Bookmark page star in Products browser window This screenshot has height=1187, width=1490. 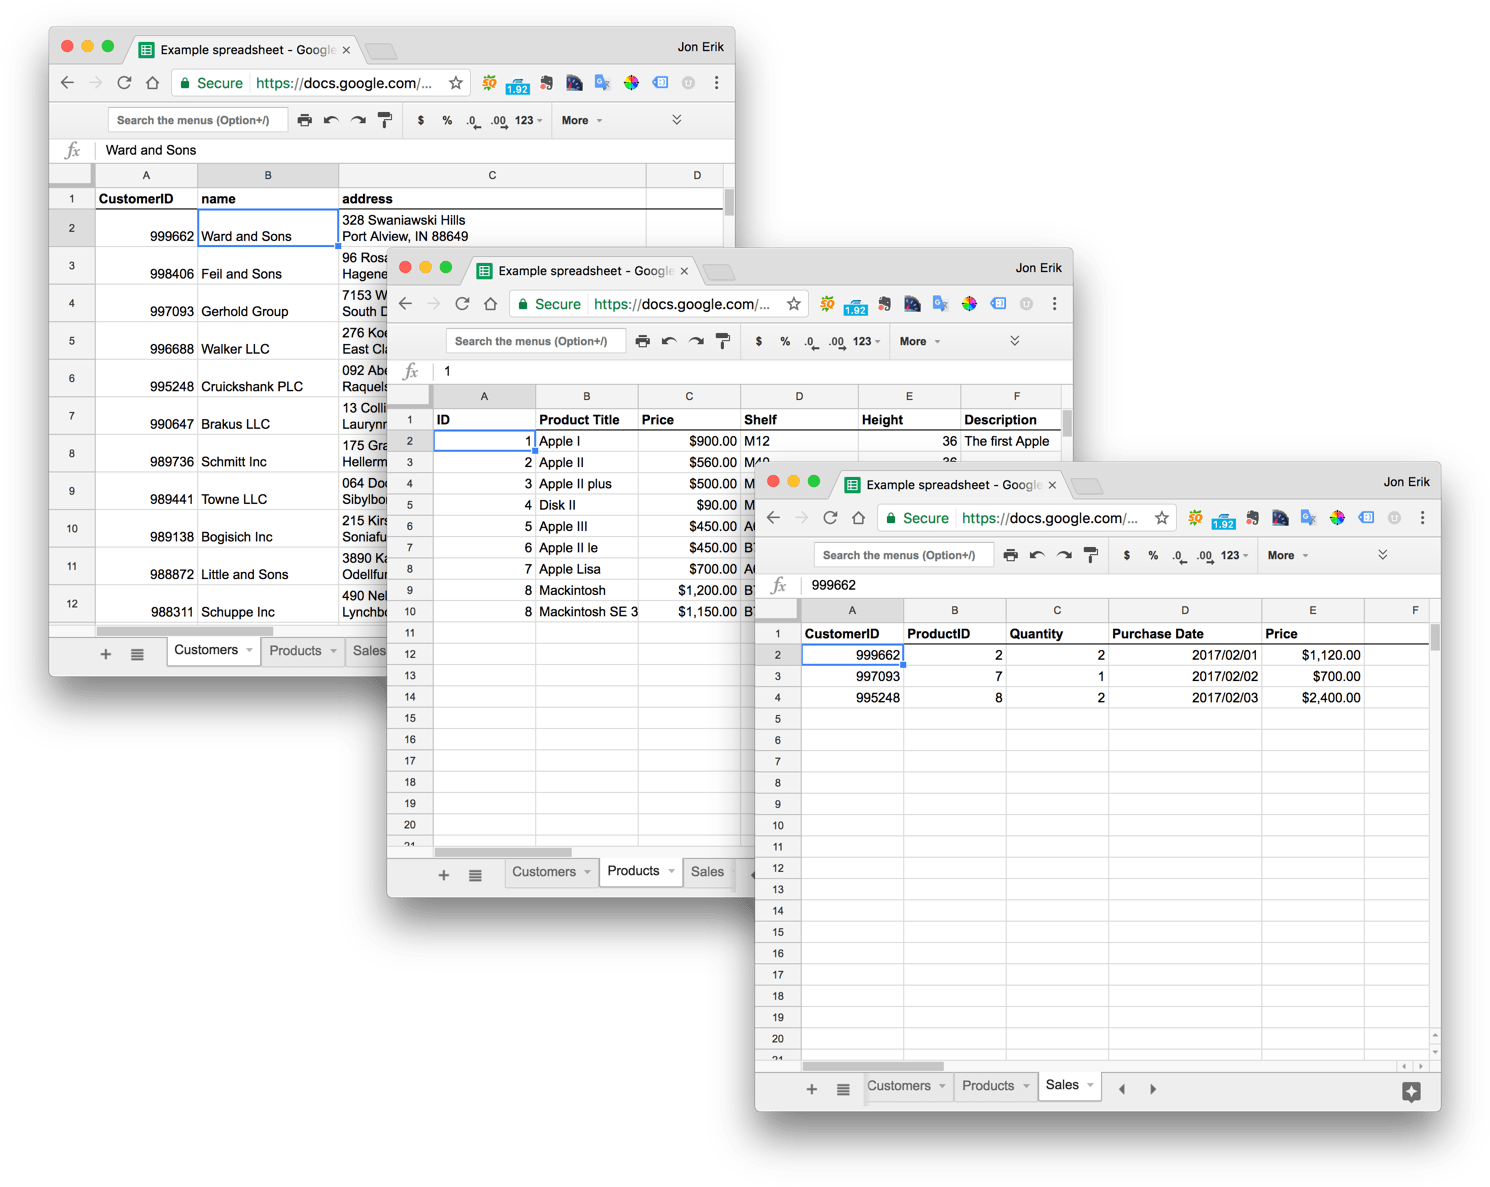point(794,304)
